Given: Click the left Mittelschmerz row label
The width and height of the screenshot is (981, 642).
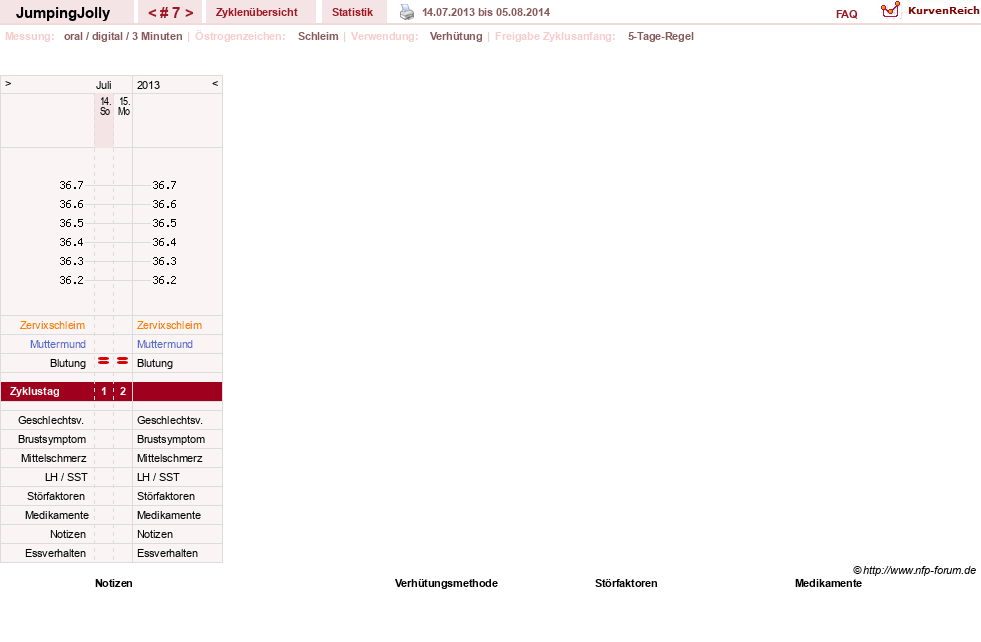Looking at the screenshot, I should 54,459.
